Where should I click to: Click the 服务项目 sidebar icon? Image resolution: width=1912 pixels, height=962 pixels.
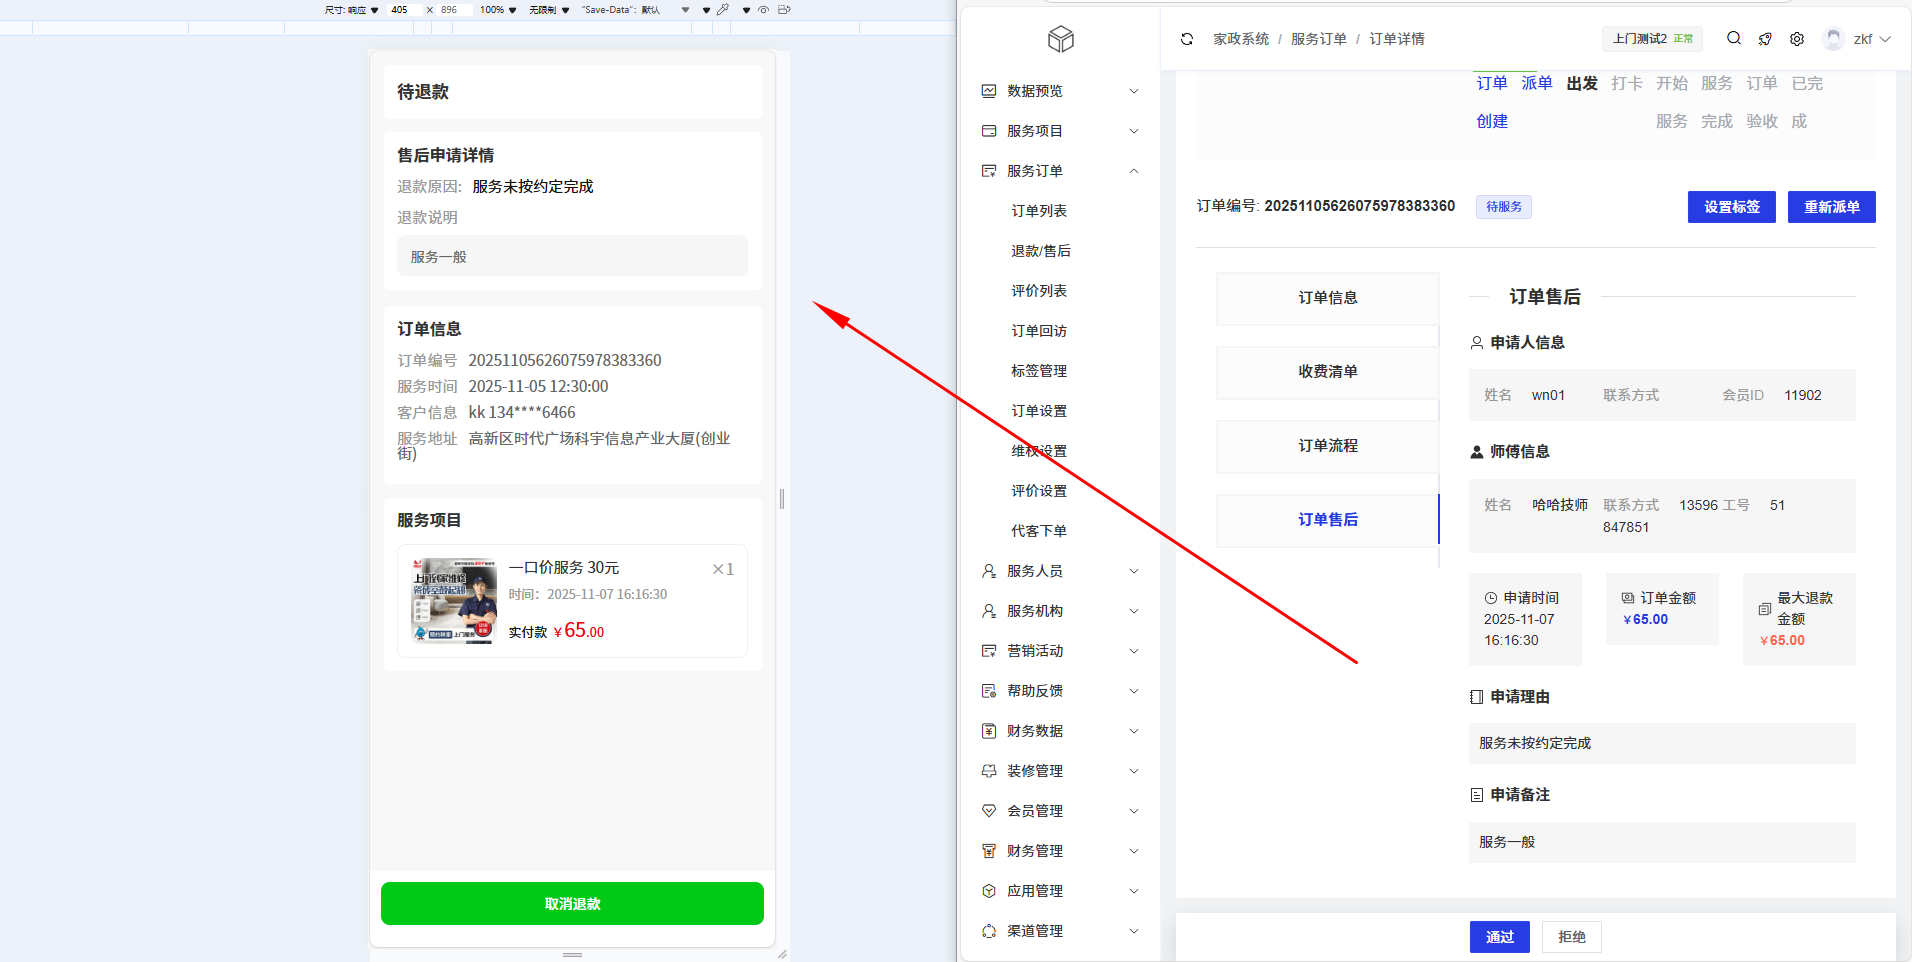point(989,131)
